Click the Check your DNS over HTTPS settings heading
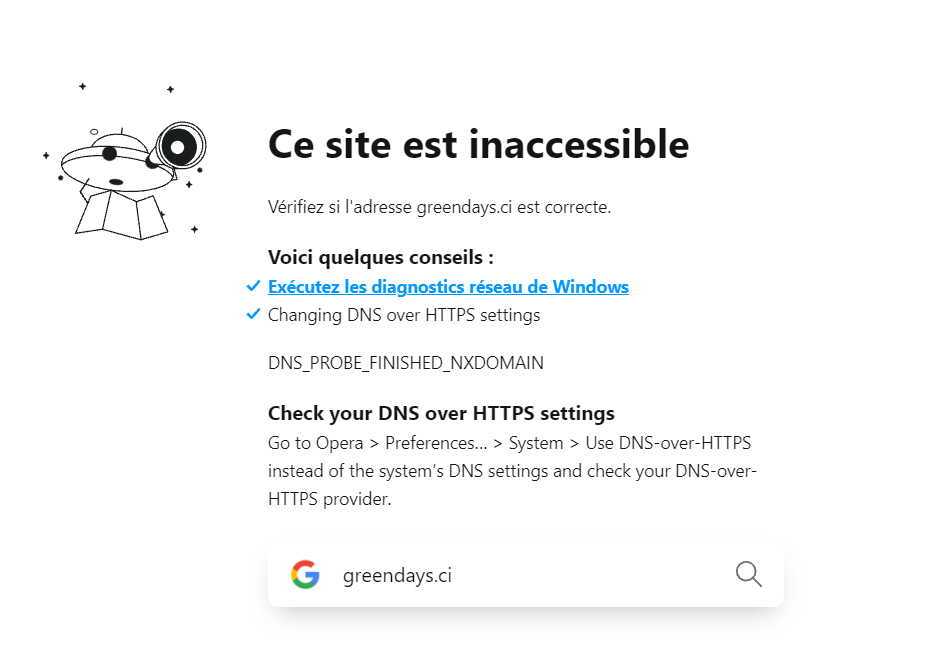The image size is (947, 656). 441,413
